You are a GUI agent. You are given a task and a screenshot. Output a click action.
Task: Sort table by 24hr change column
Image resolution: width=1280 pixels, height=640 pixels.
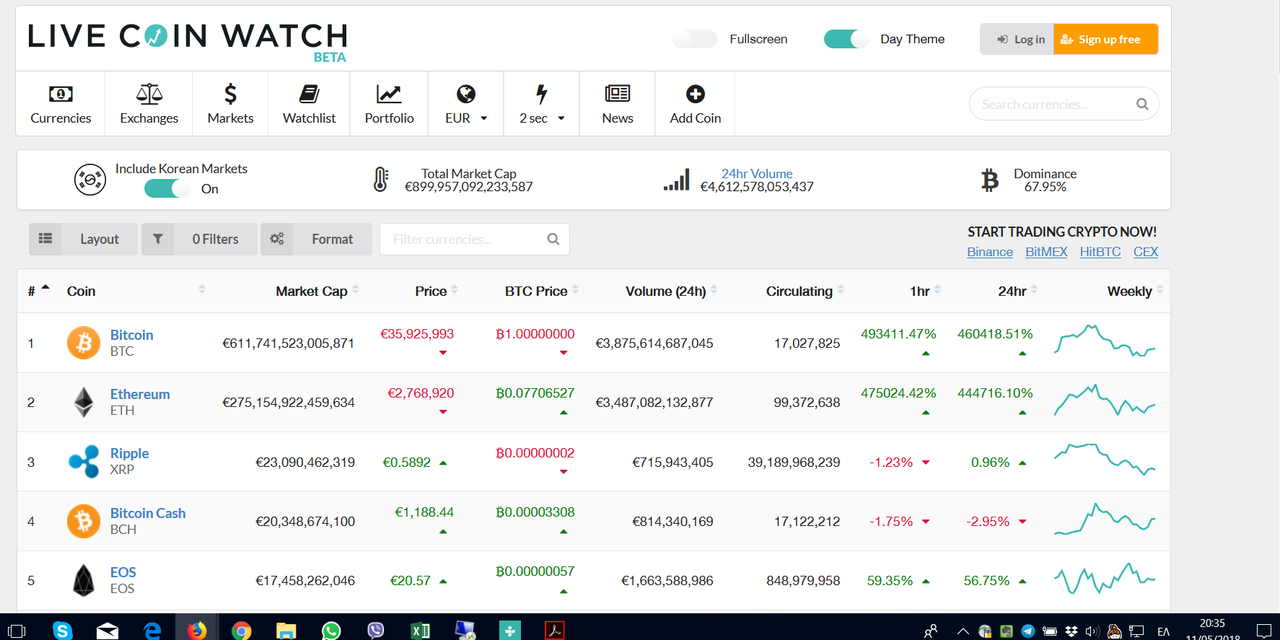pos(1018,291)
